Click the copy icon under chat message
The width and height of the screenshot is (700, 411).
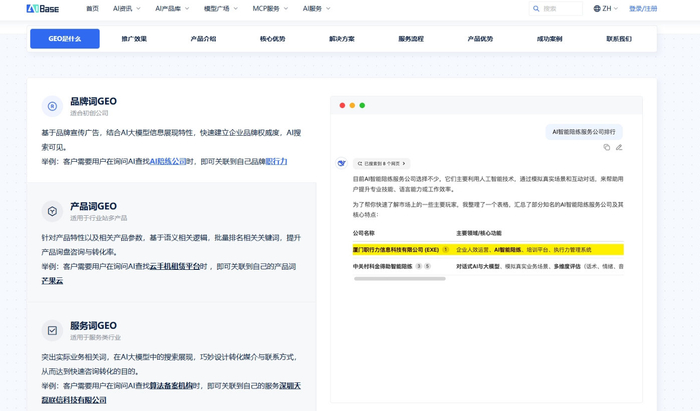(x=606, y=147)
